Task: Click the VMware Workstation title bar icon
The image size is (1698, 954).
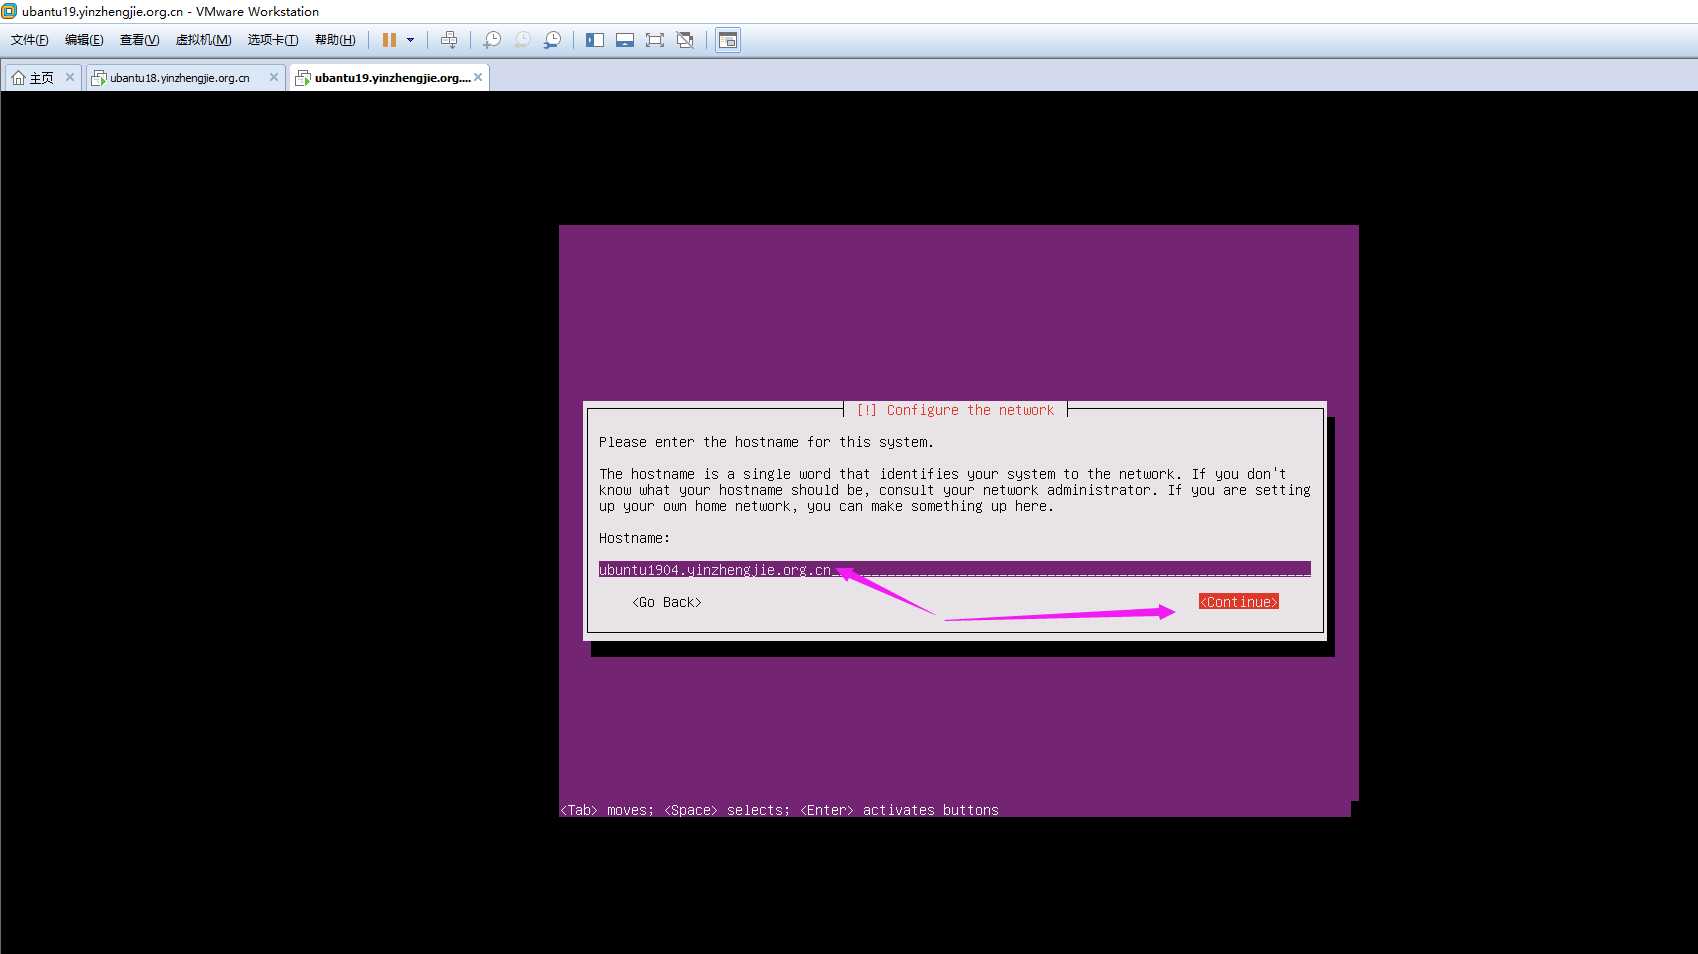Action: (10, 11)
